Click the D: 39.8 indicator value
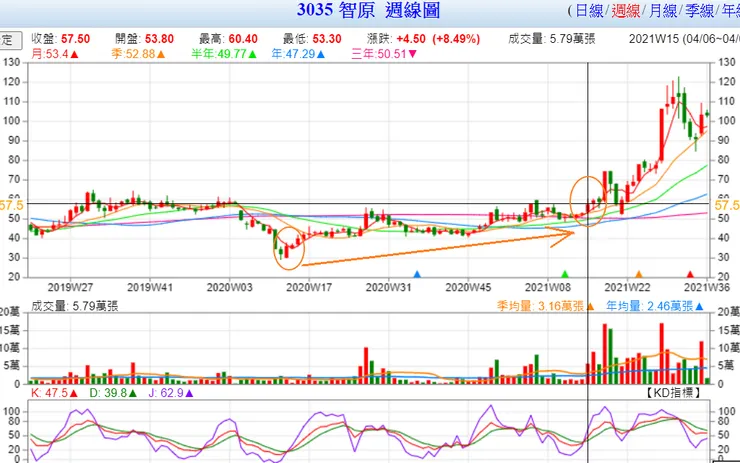Image resolution: width=740 pixels, height=463 pixels. tap(113, 393)
